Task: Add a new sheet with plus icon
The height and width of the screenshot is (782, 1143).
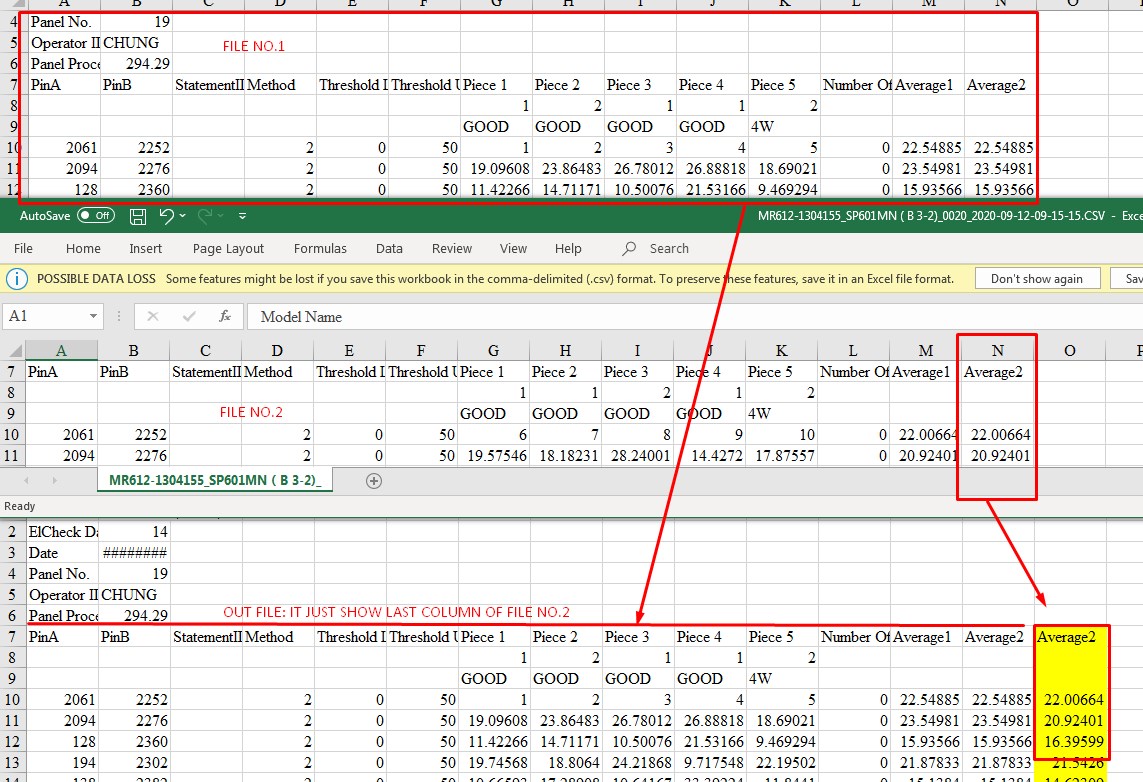Action: coord(374,481)
